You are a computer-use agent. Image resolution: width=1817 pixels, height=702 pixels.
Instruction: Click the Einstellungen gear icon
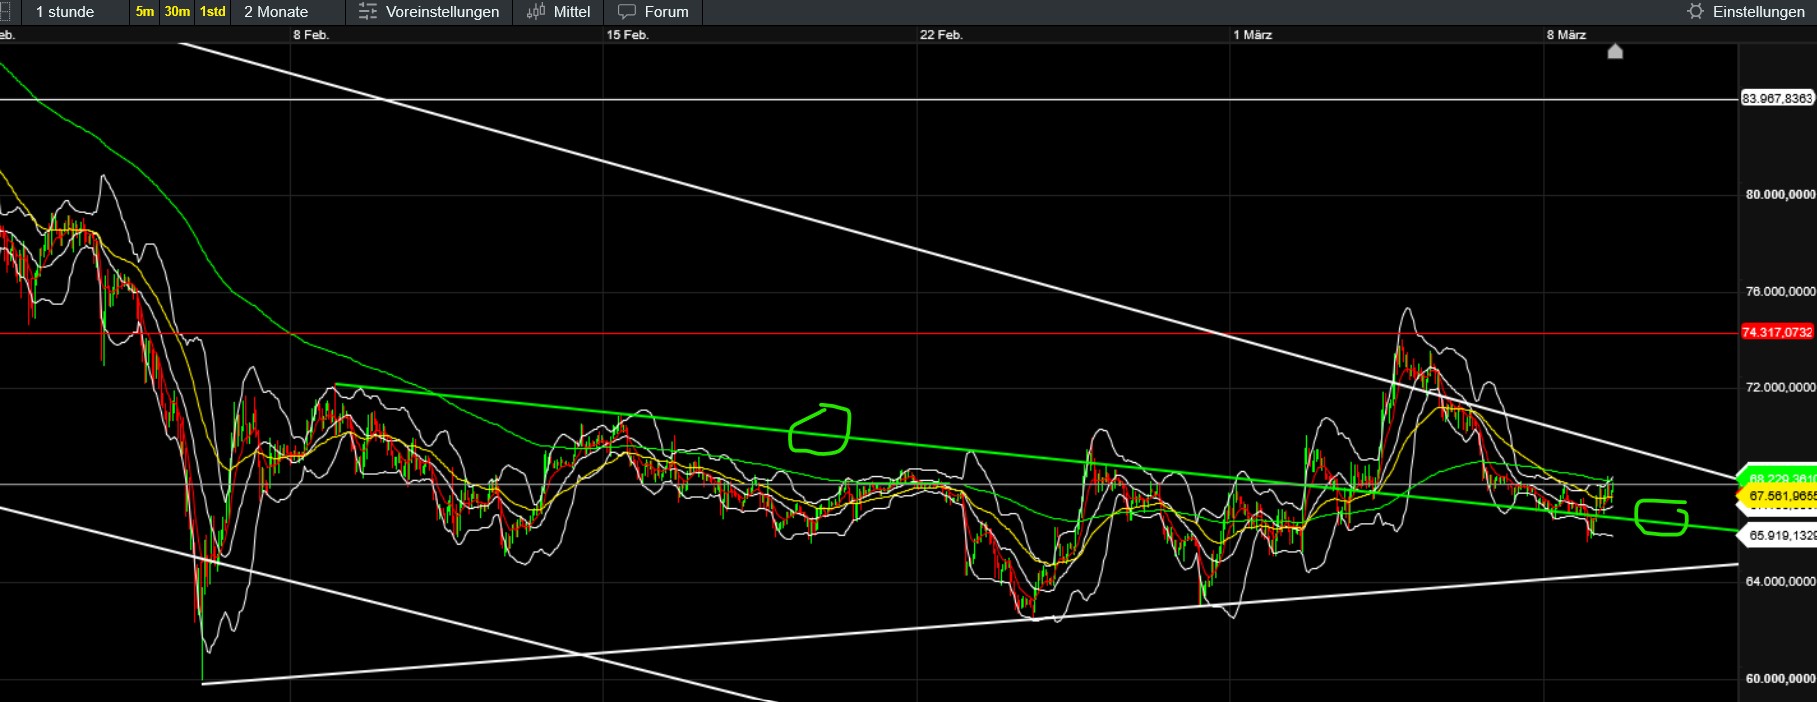tap(1695, 12)
